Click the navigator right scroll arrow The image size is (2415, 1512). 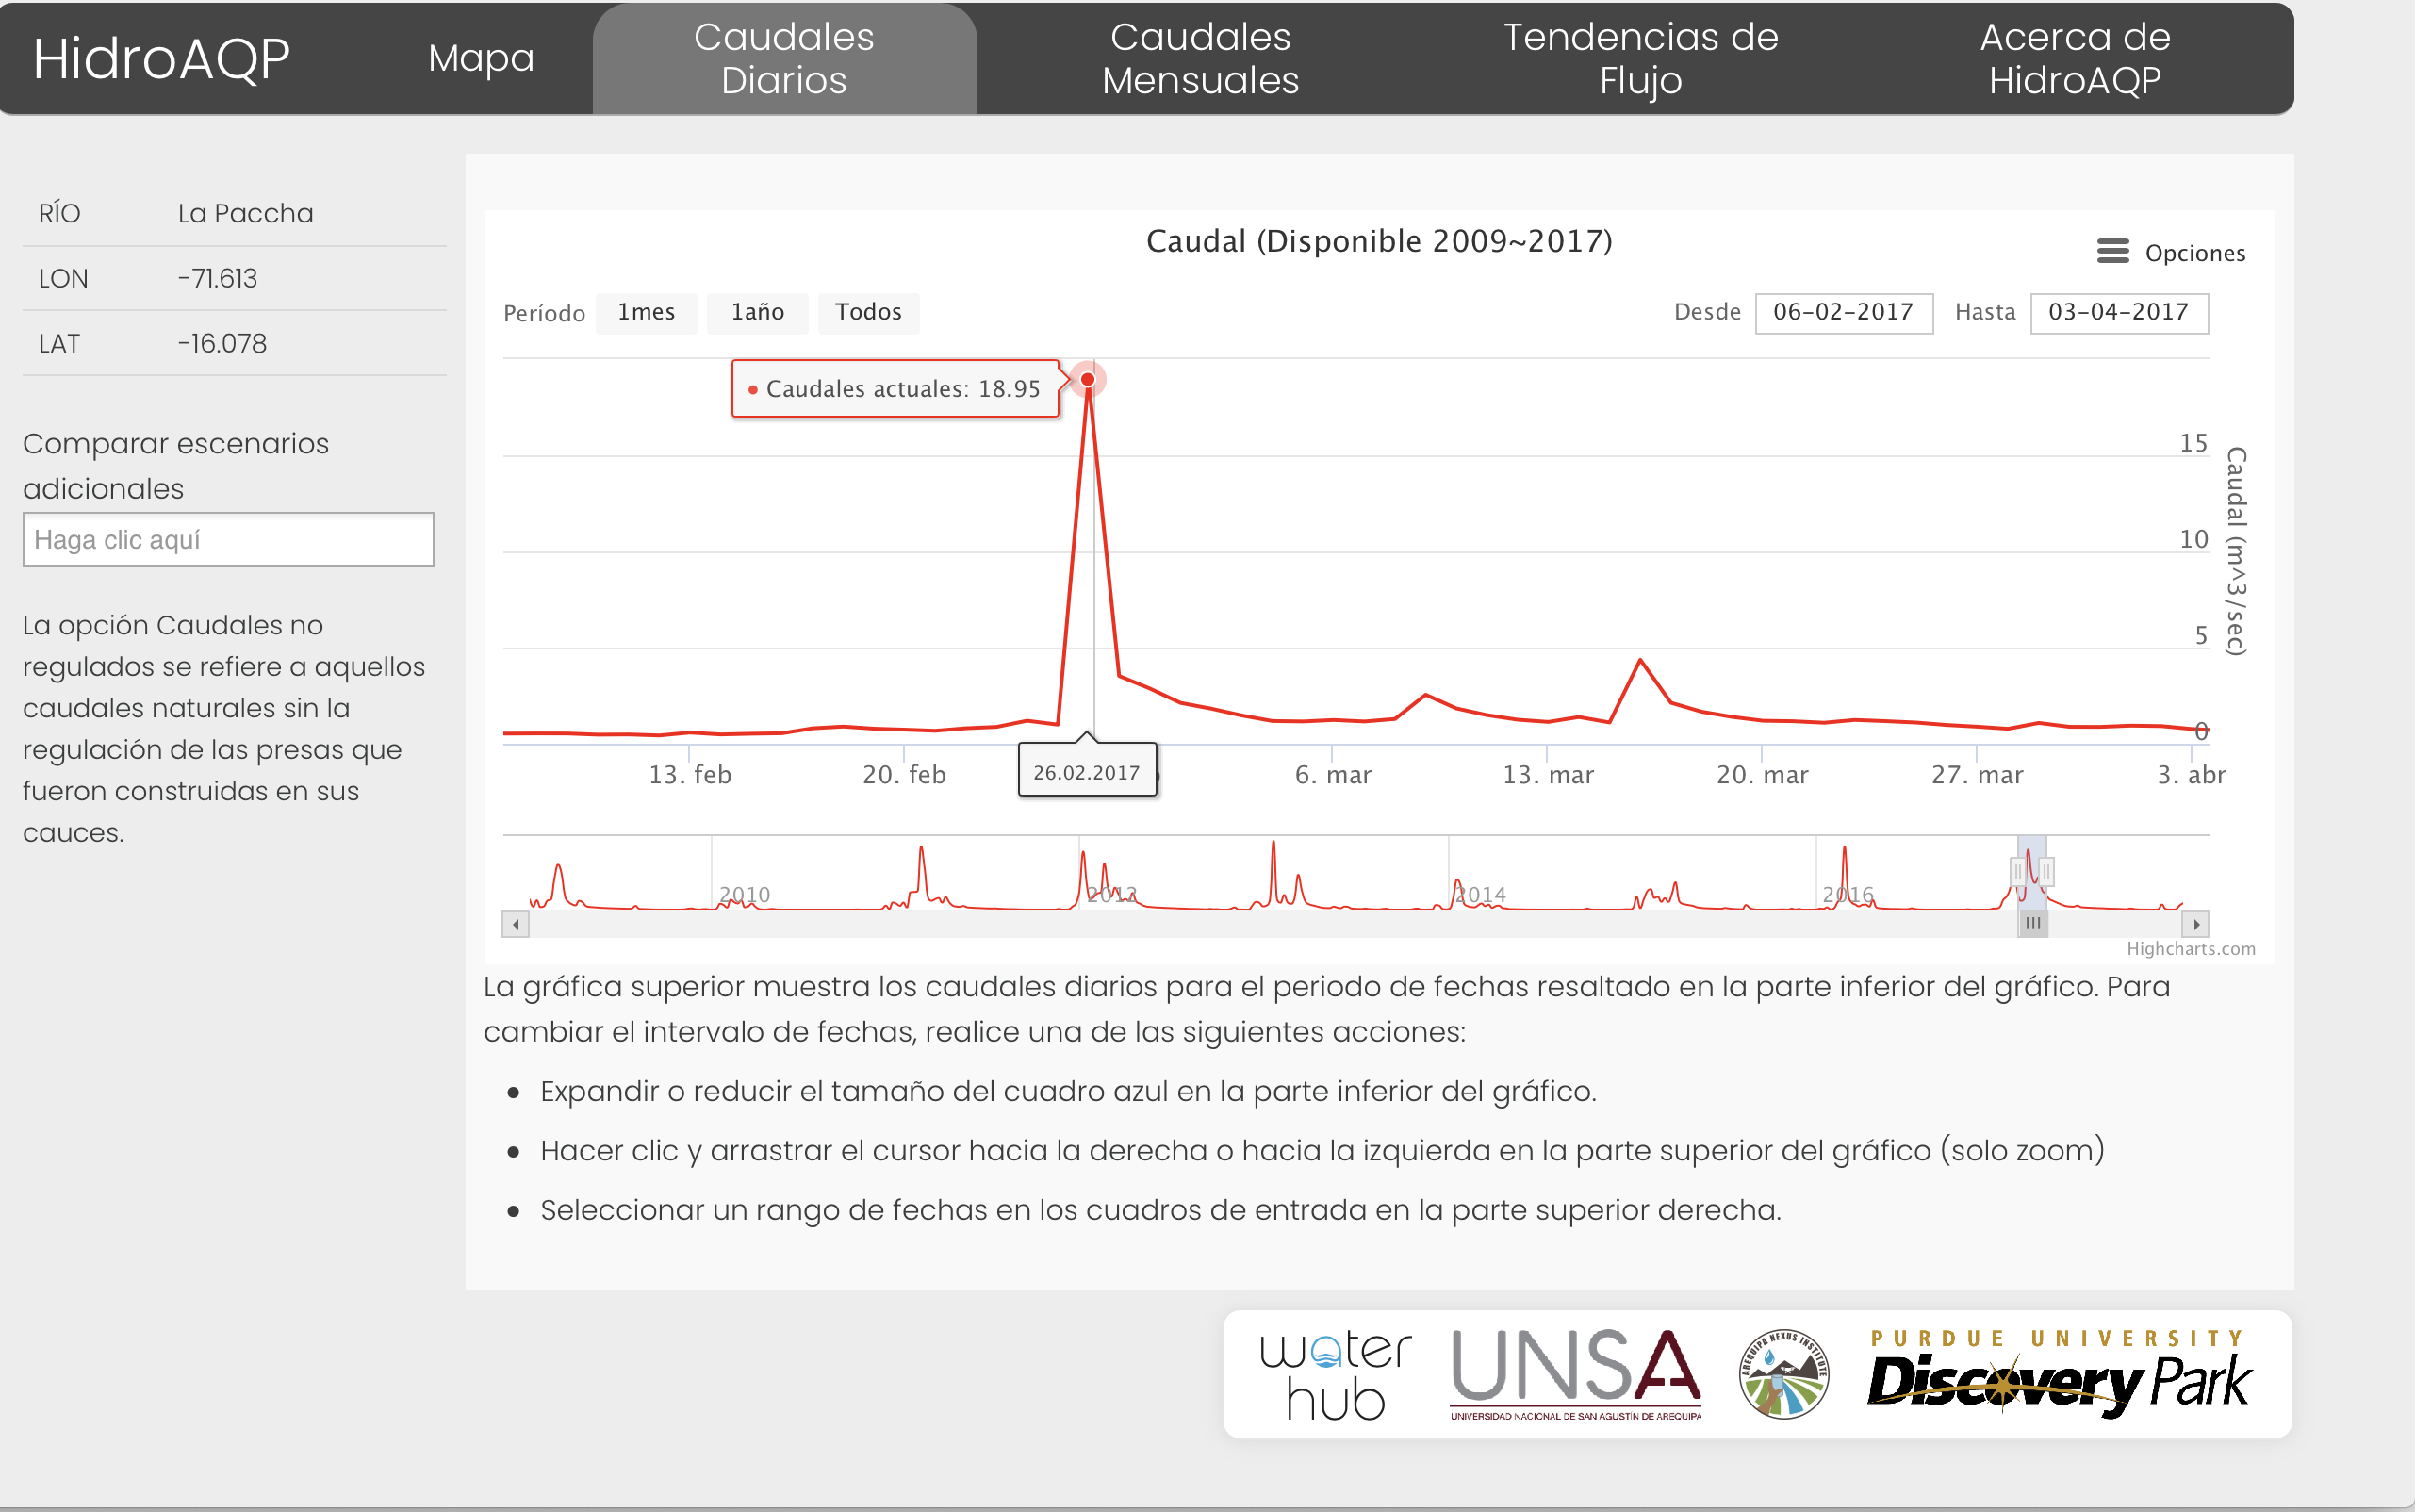pos(2195,924)
